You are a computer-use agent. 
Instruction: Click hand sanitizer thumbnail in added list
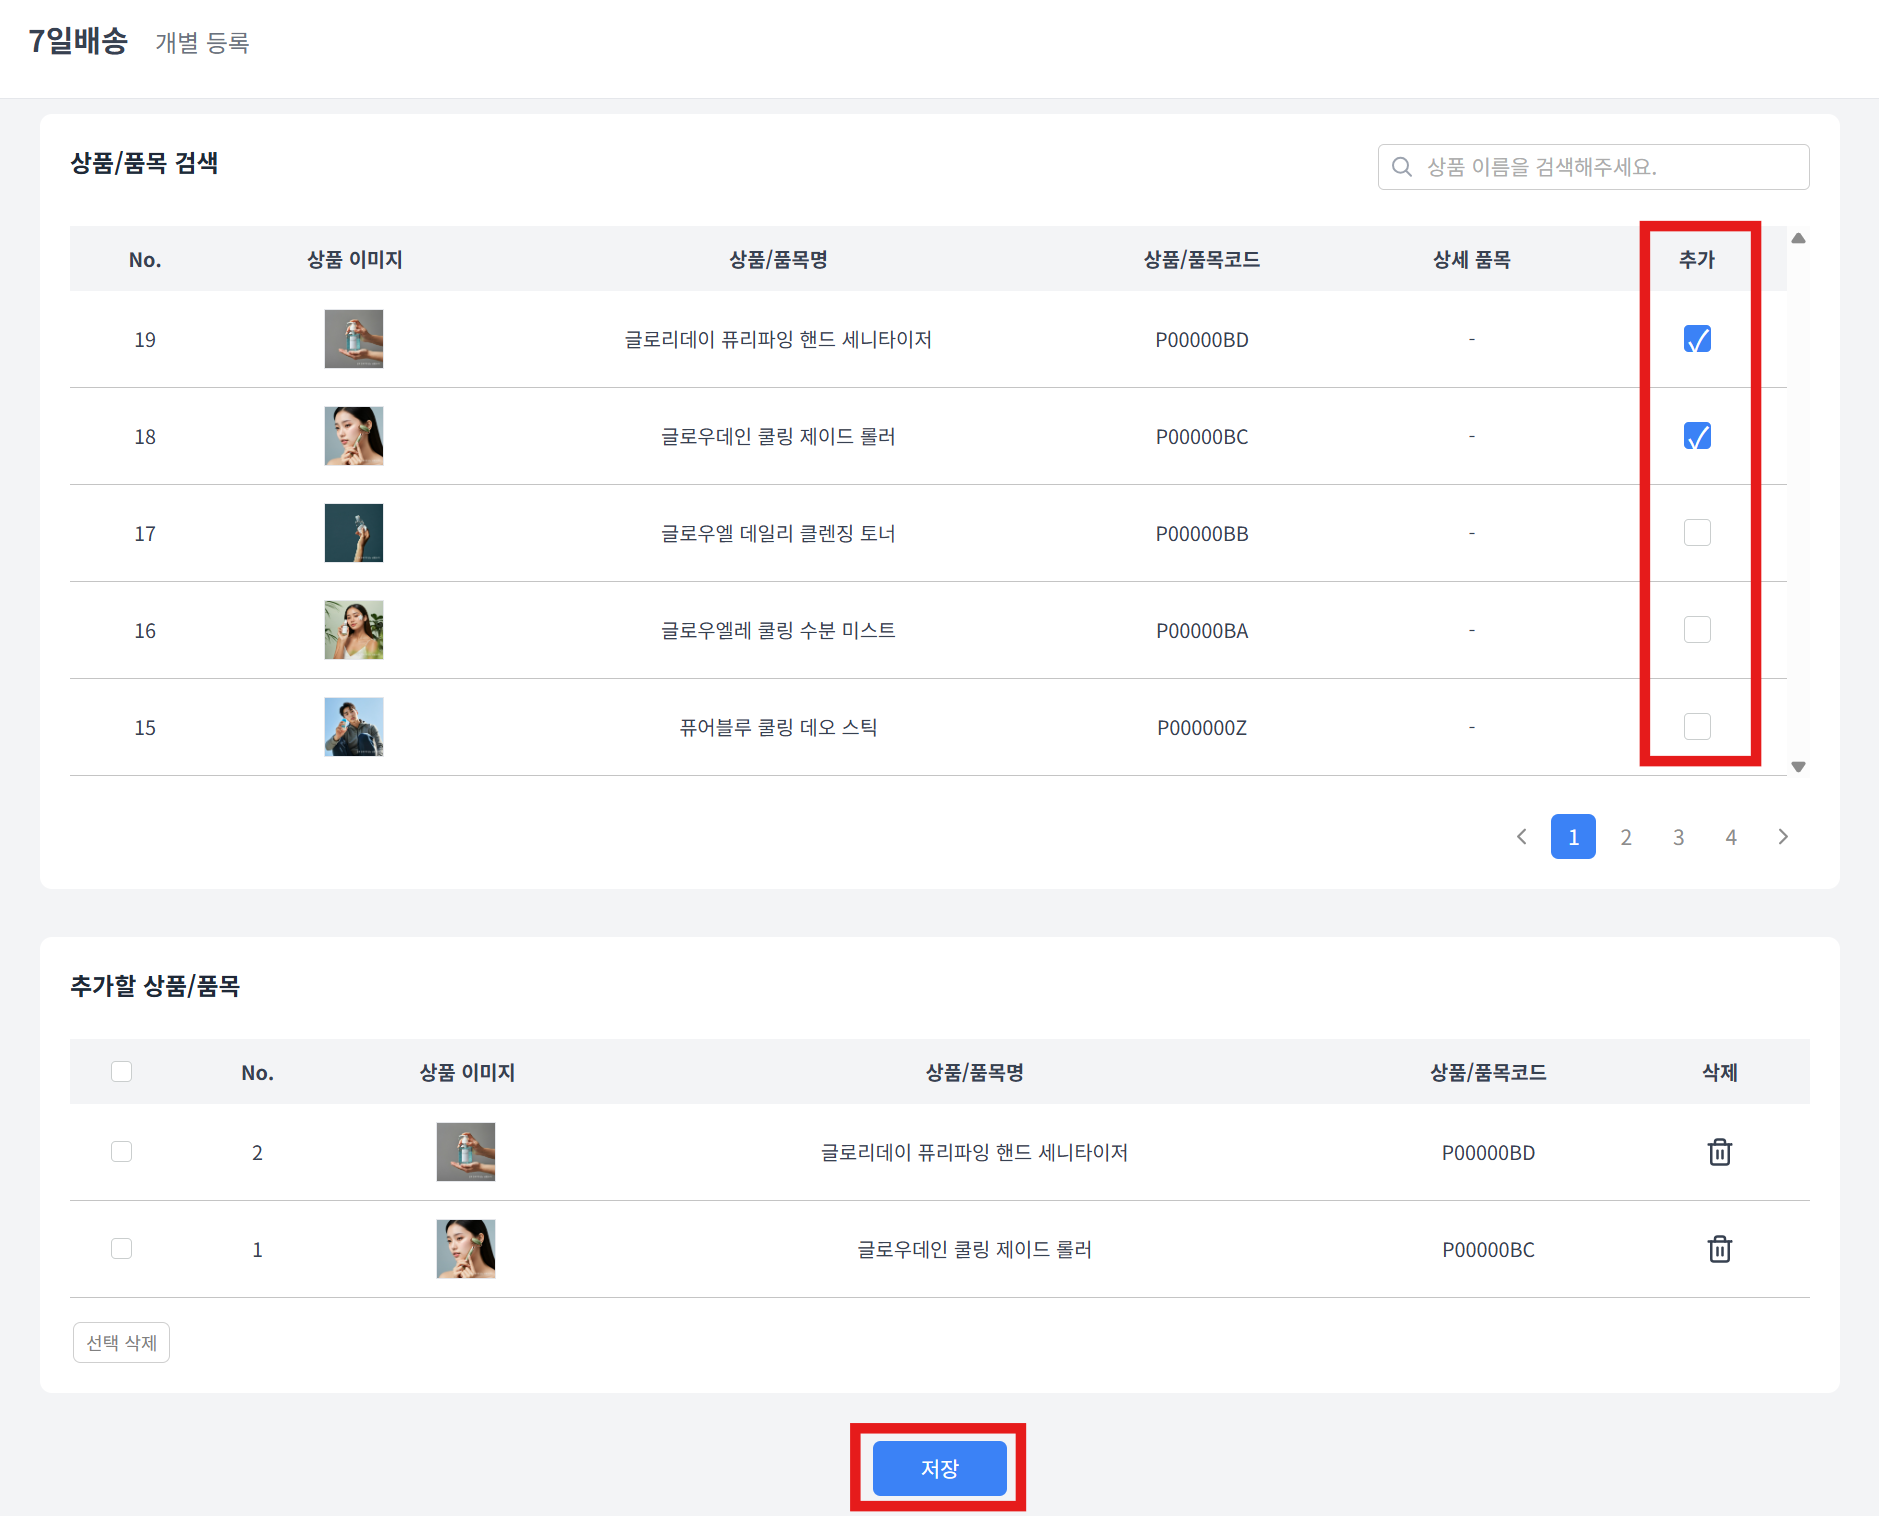(466, 1152)
